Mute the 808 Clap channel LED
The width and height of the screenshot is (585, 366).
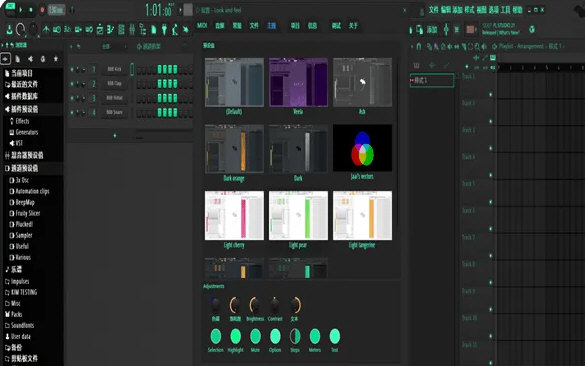72,84
